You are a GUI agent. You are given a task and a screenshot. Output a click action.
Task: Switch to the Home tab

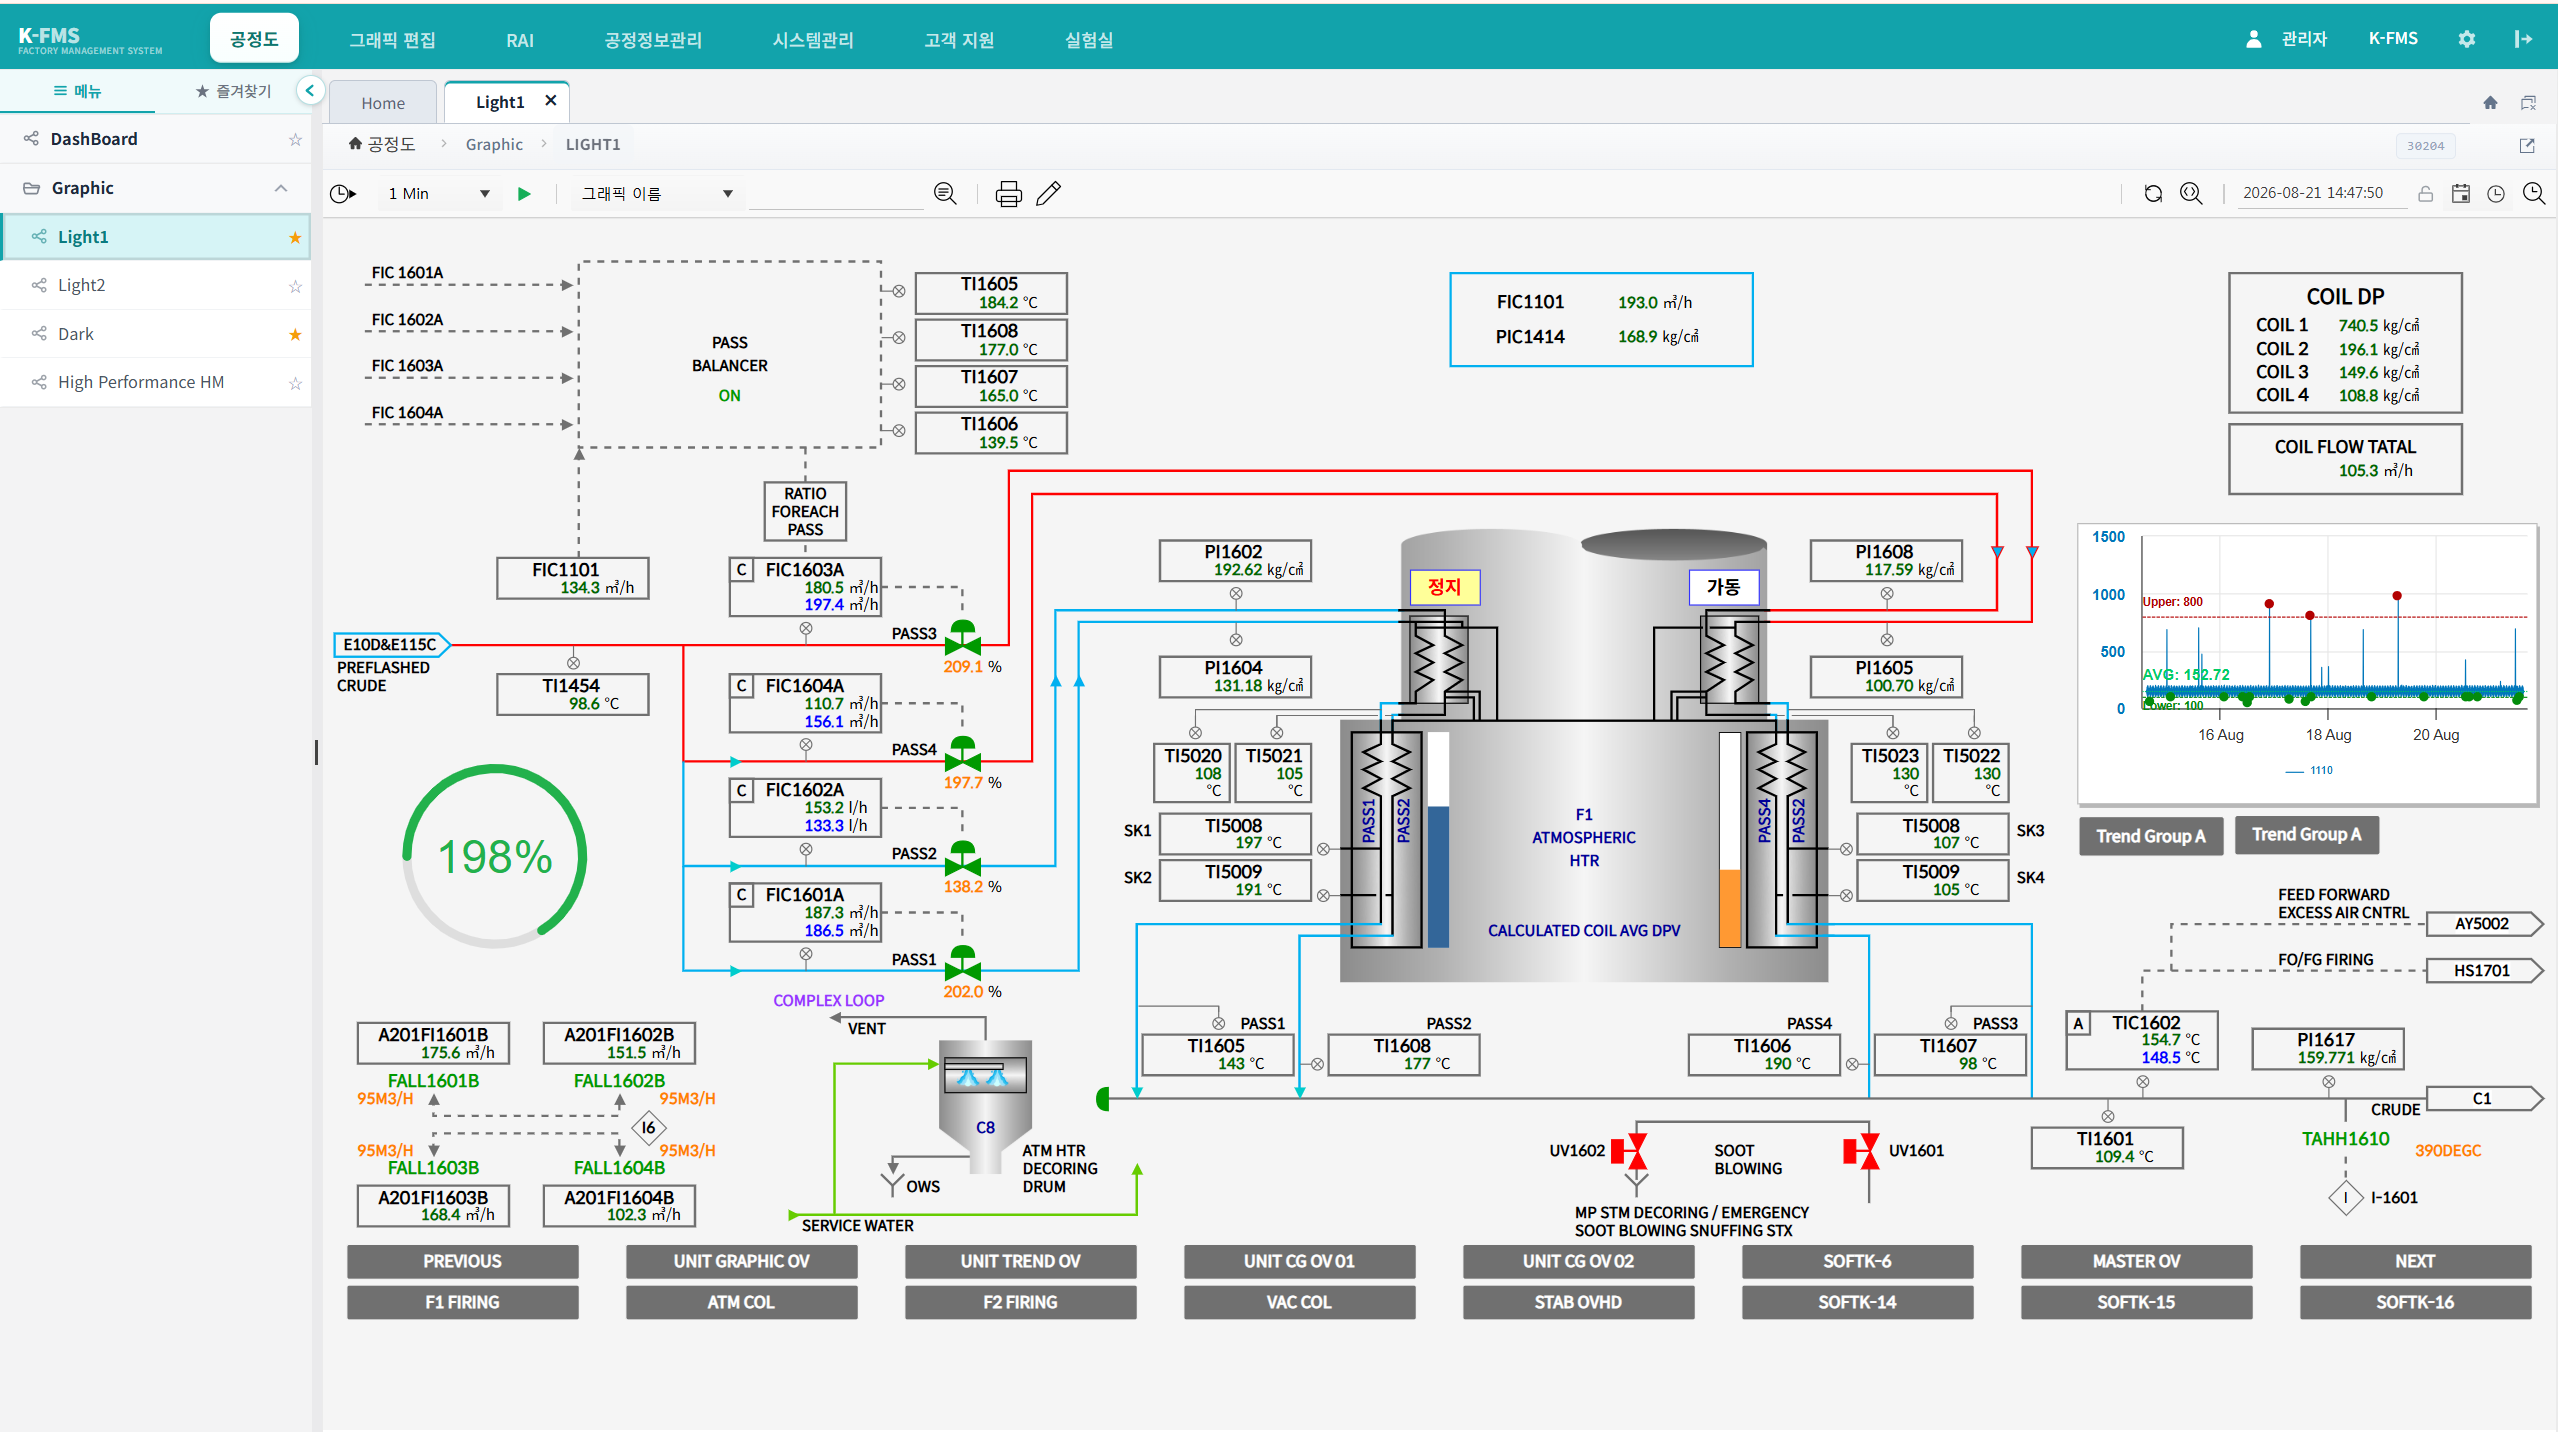(x=383, y=103)
